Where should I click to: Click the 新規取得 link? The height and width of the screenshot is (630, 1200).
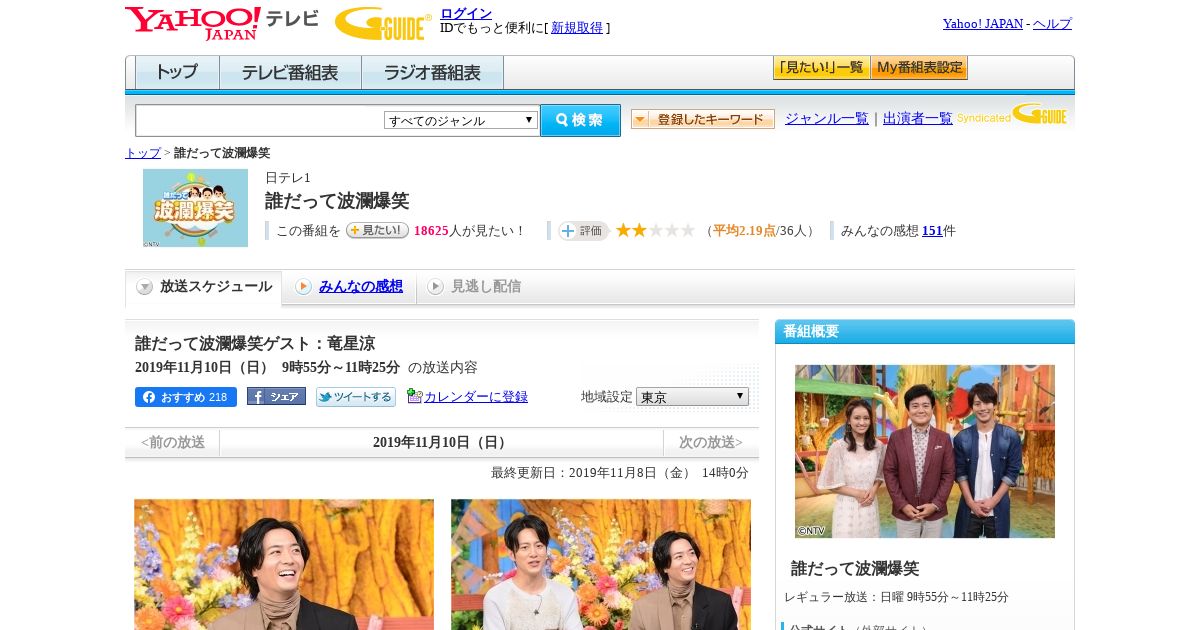[x=577, y=28]
